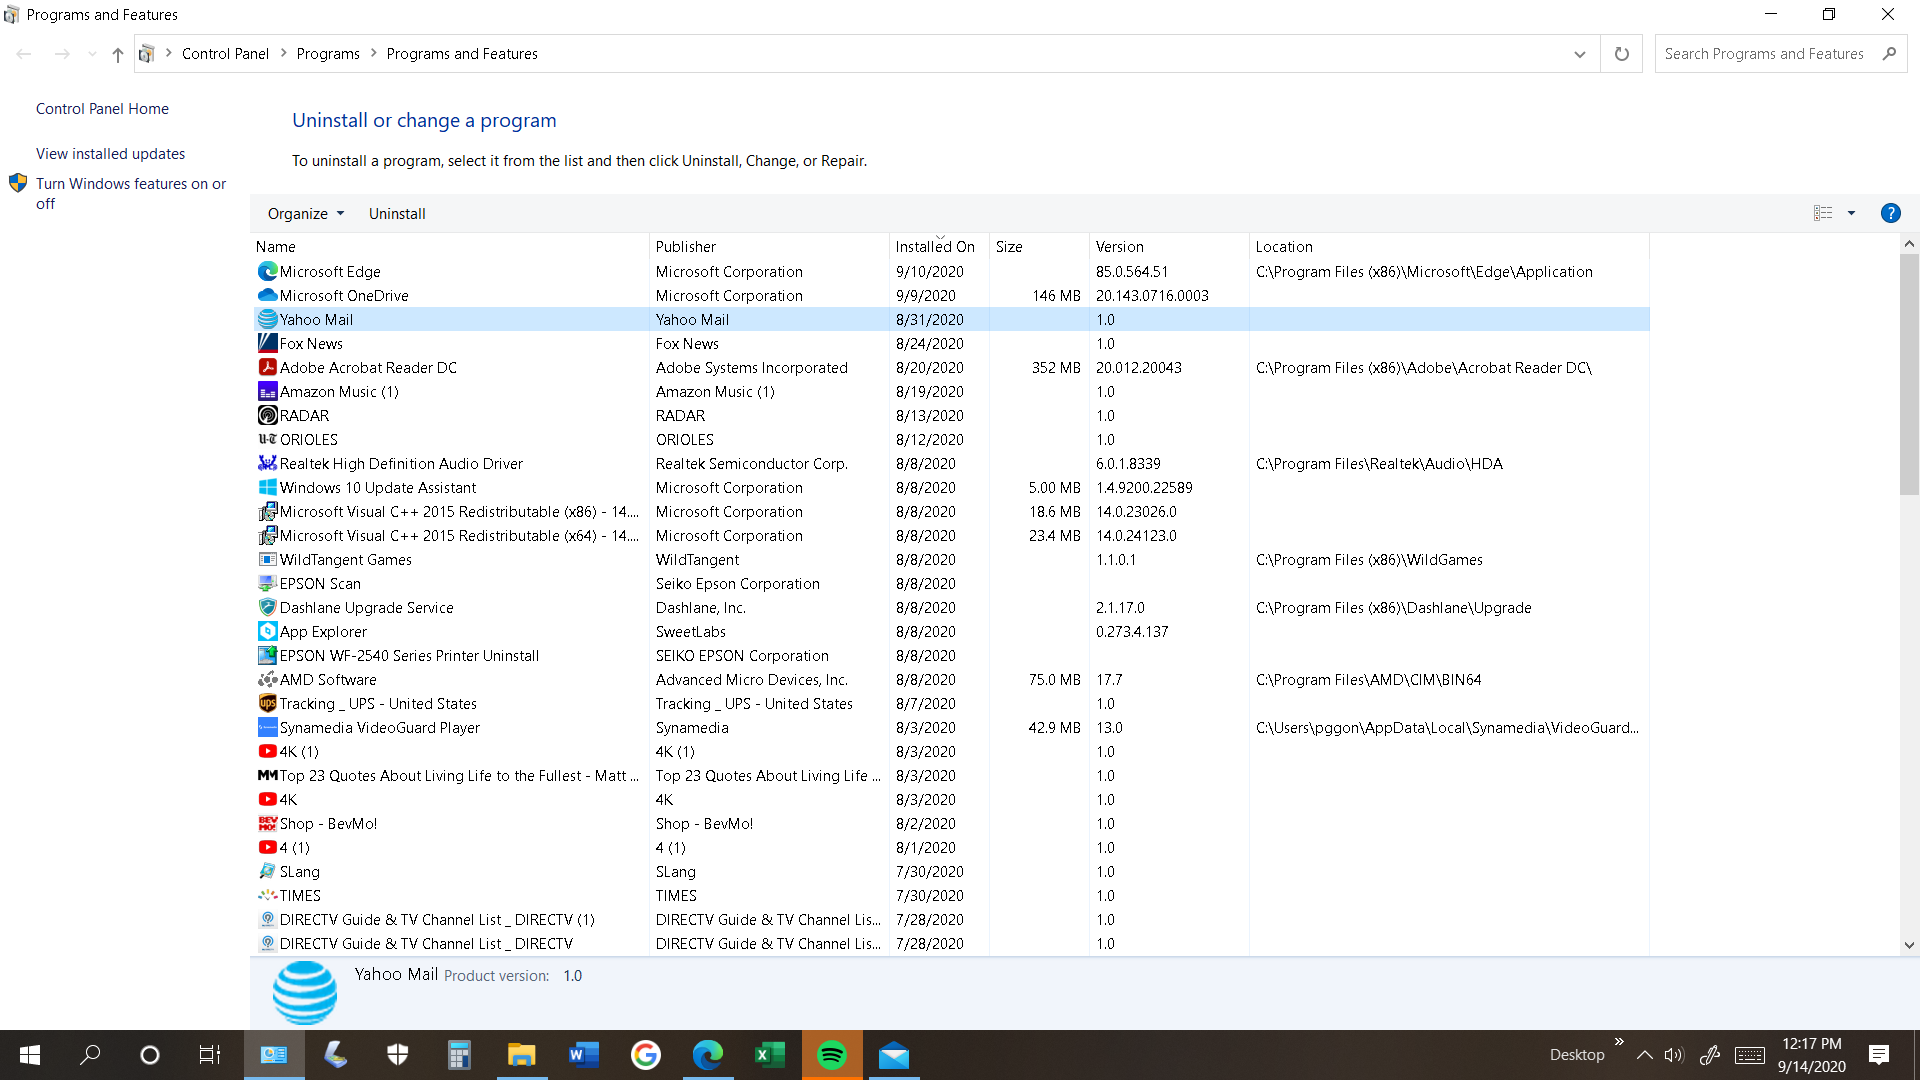The height and width of the screenshot is (1080, 1920).
Task: Click the Search Programs and Features field
Action: point(1765,54)
